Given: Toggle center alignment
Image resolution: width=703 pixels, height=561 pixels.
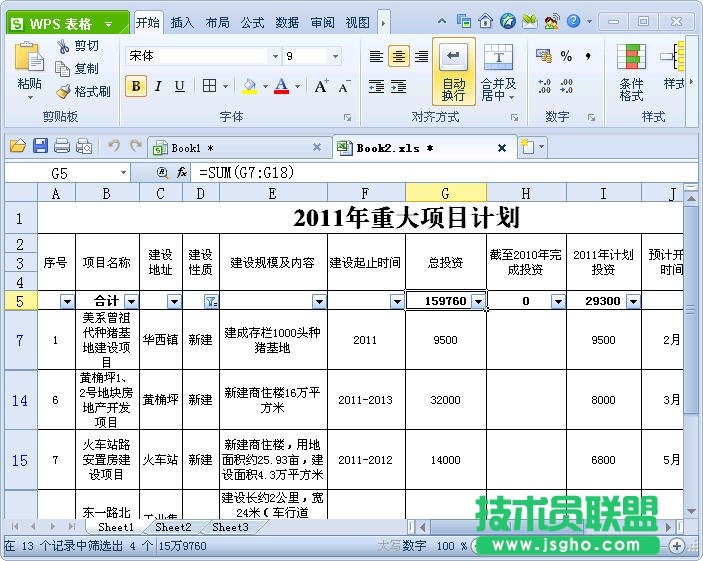Looking at the screenshot, I should tap(399, 57).
